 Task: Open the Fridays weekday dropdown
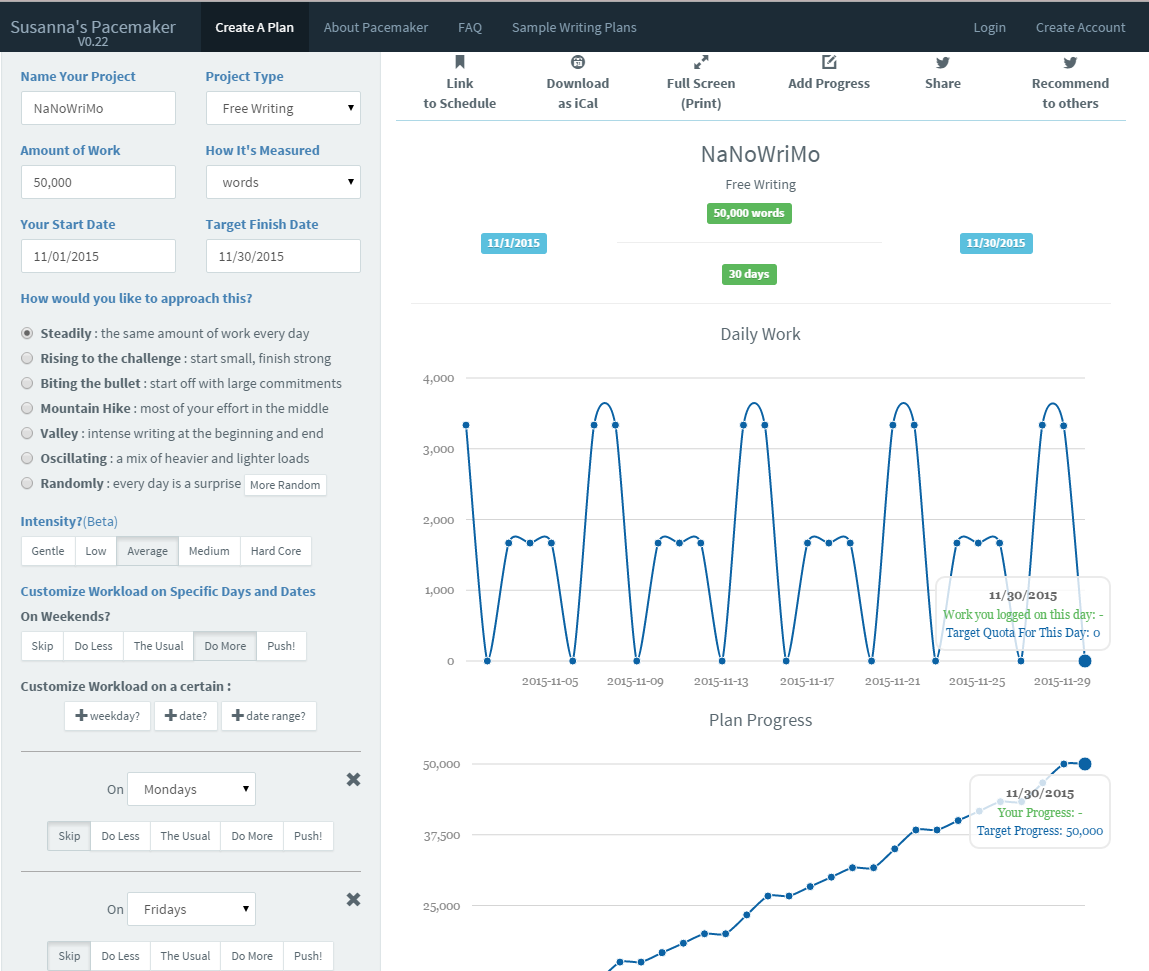pyautogui.click(x=191, y=909)
